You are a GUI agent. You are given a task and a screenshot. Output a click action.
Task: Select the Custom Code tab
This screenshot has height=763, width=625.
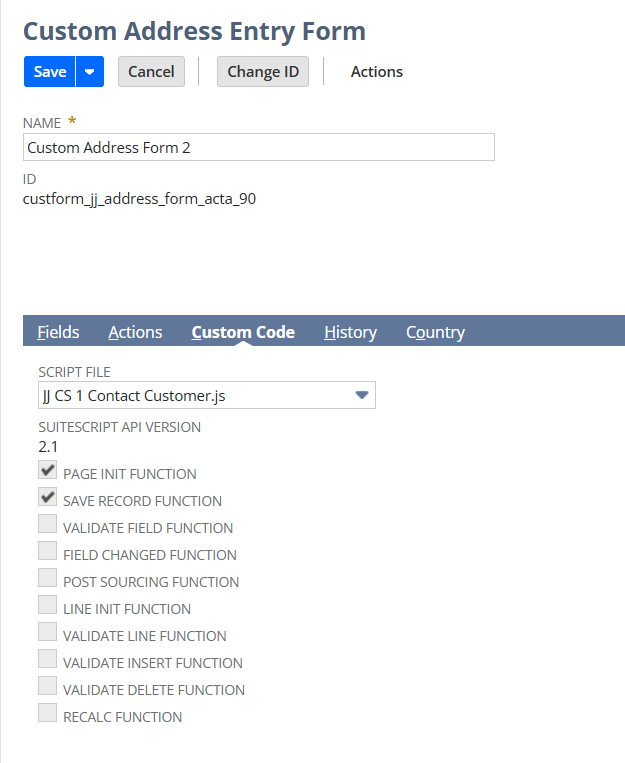pyautogui.click(x=243, y=332)
